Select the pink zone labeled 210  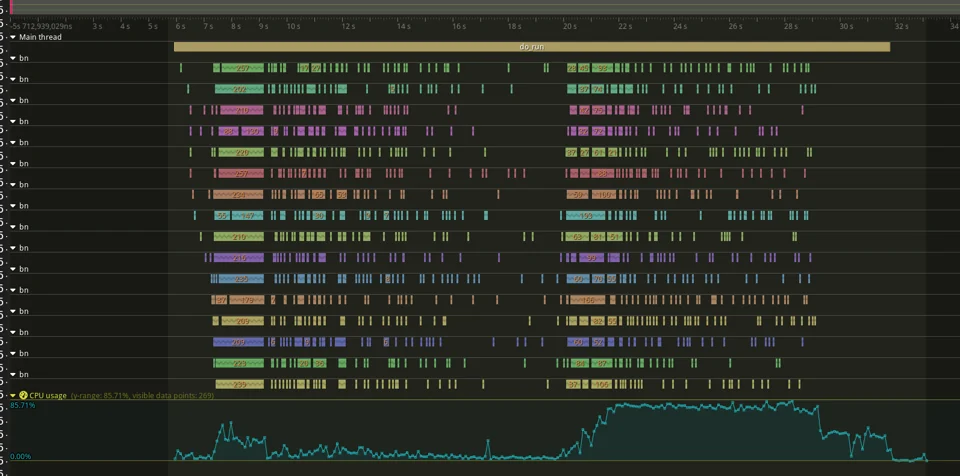[242, 110]
